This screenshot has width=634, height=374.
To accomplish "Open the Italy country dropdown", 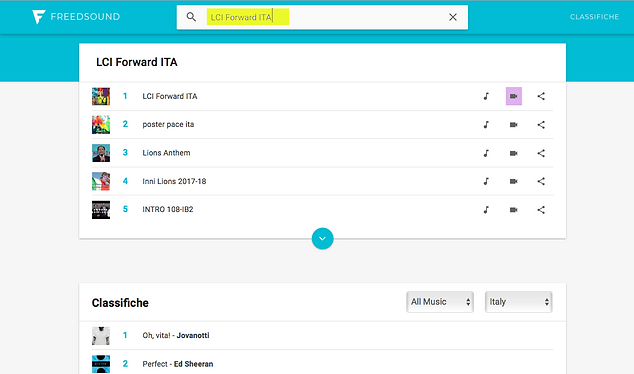I will [518, 302].
